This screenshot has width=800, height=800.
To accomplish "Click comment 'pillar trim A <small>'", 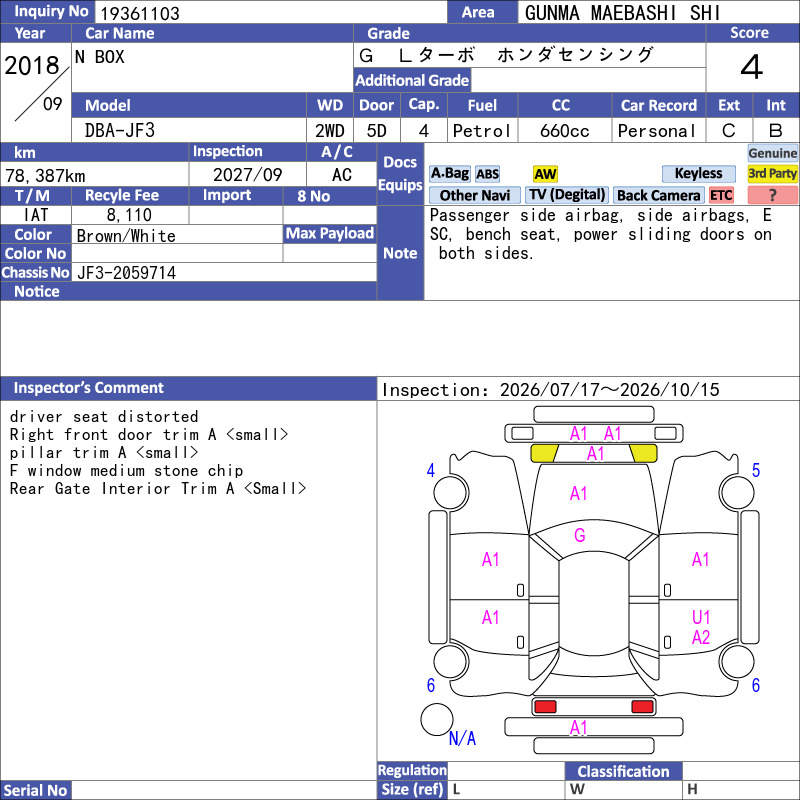I will click(x=104, y=452).
